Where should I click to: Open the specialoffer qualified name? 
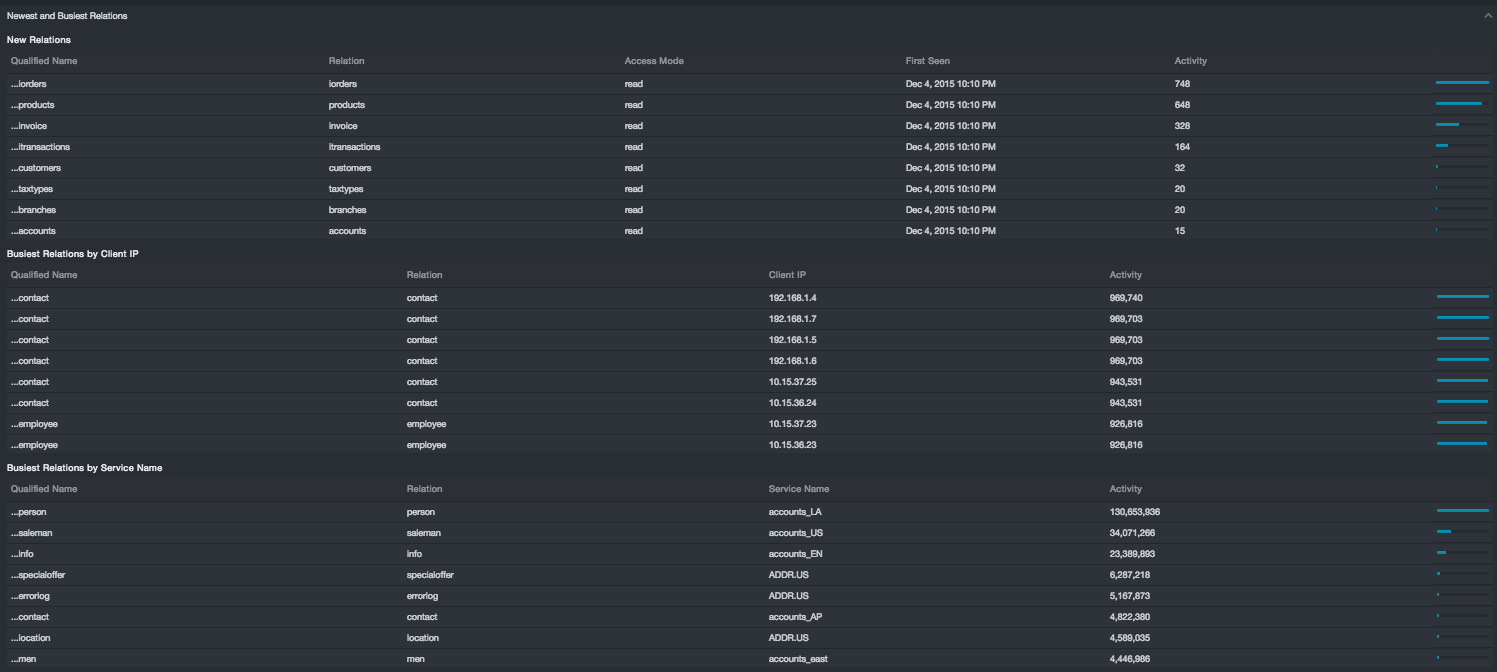coord(38,575)
